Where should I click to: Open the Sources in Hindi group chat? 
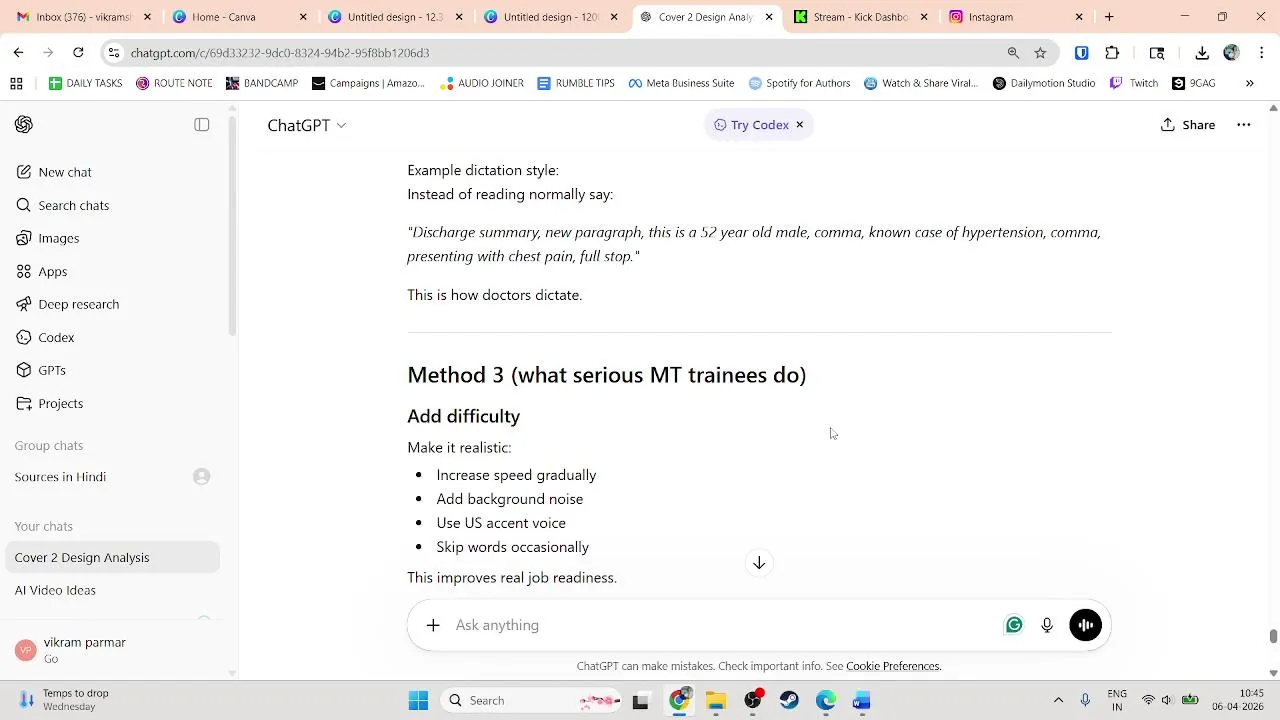point(113,477)
